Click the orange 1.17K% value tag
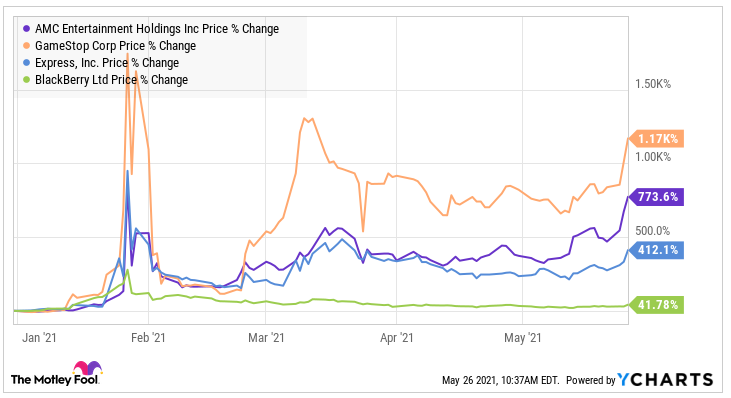Screen dimensions: 731x398 tap(656, 139)
